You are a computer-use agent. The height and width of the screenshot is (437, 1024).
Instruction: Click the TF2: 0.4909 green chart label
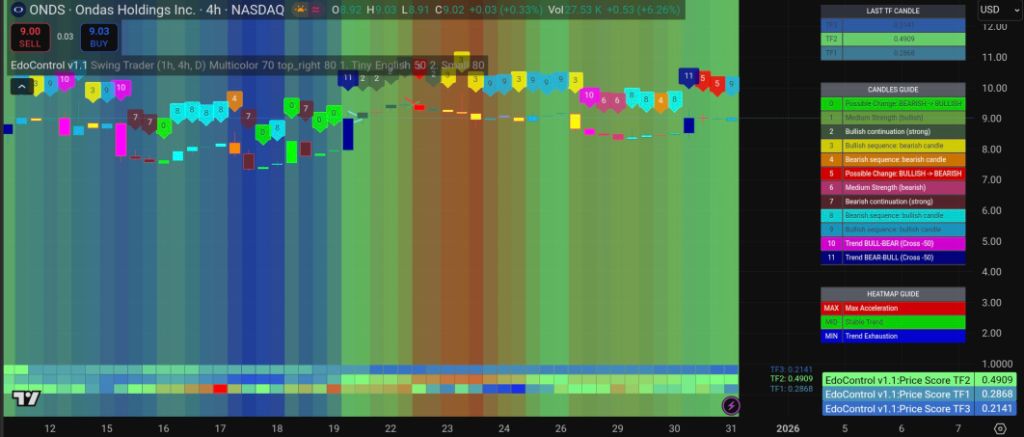[x=792, y=379]
